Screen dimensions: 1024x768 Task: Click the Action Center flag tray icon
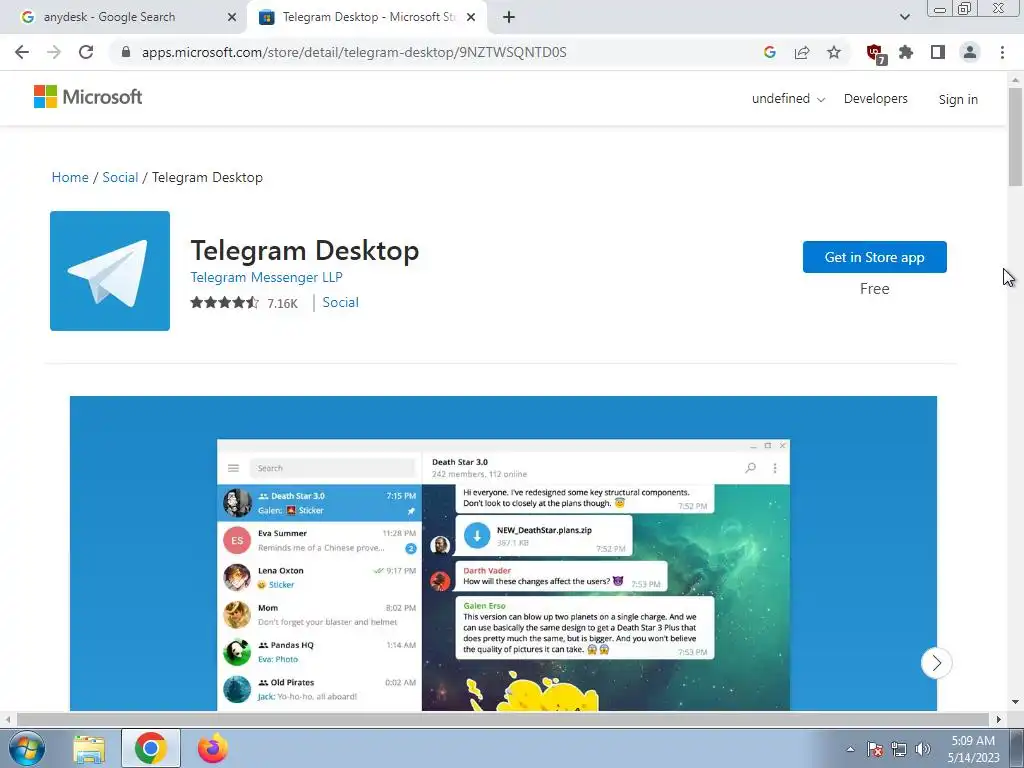[874, 749]
